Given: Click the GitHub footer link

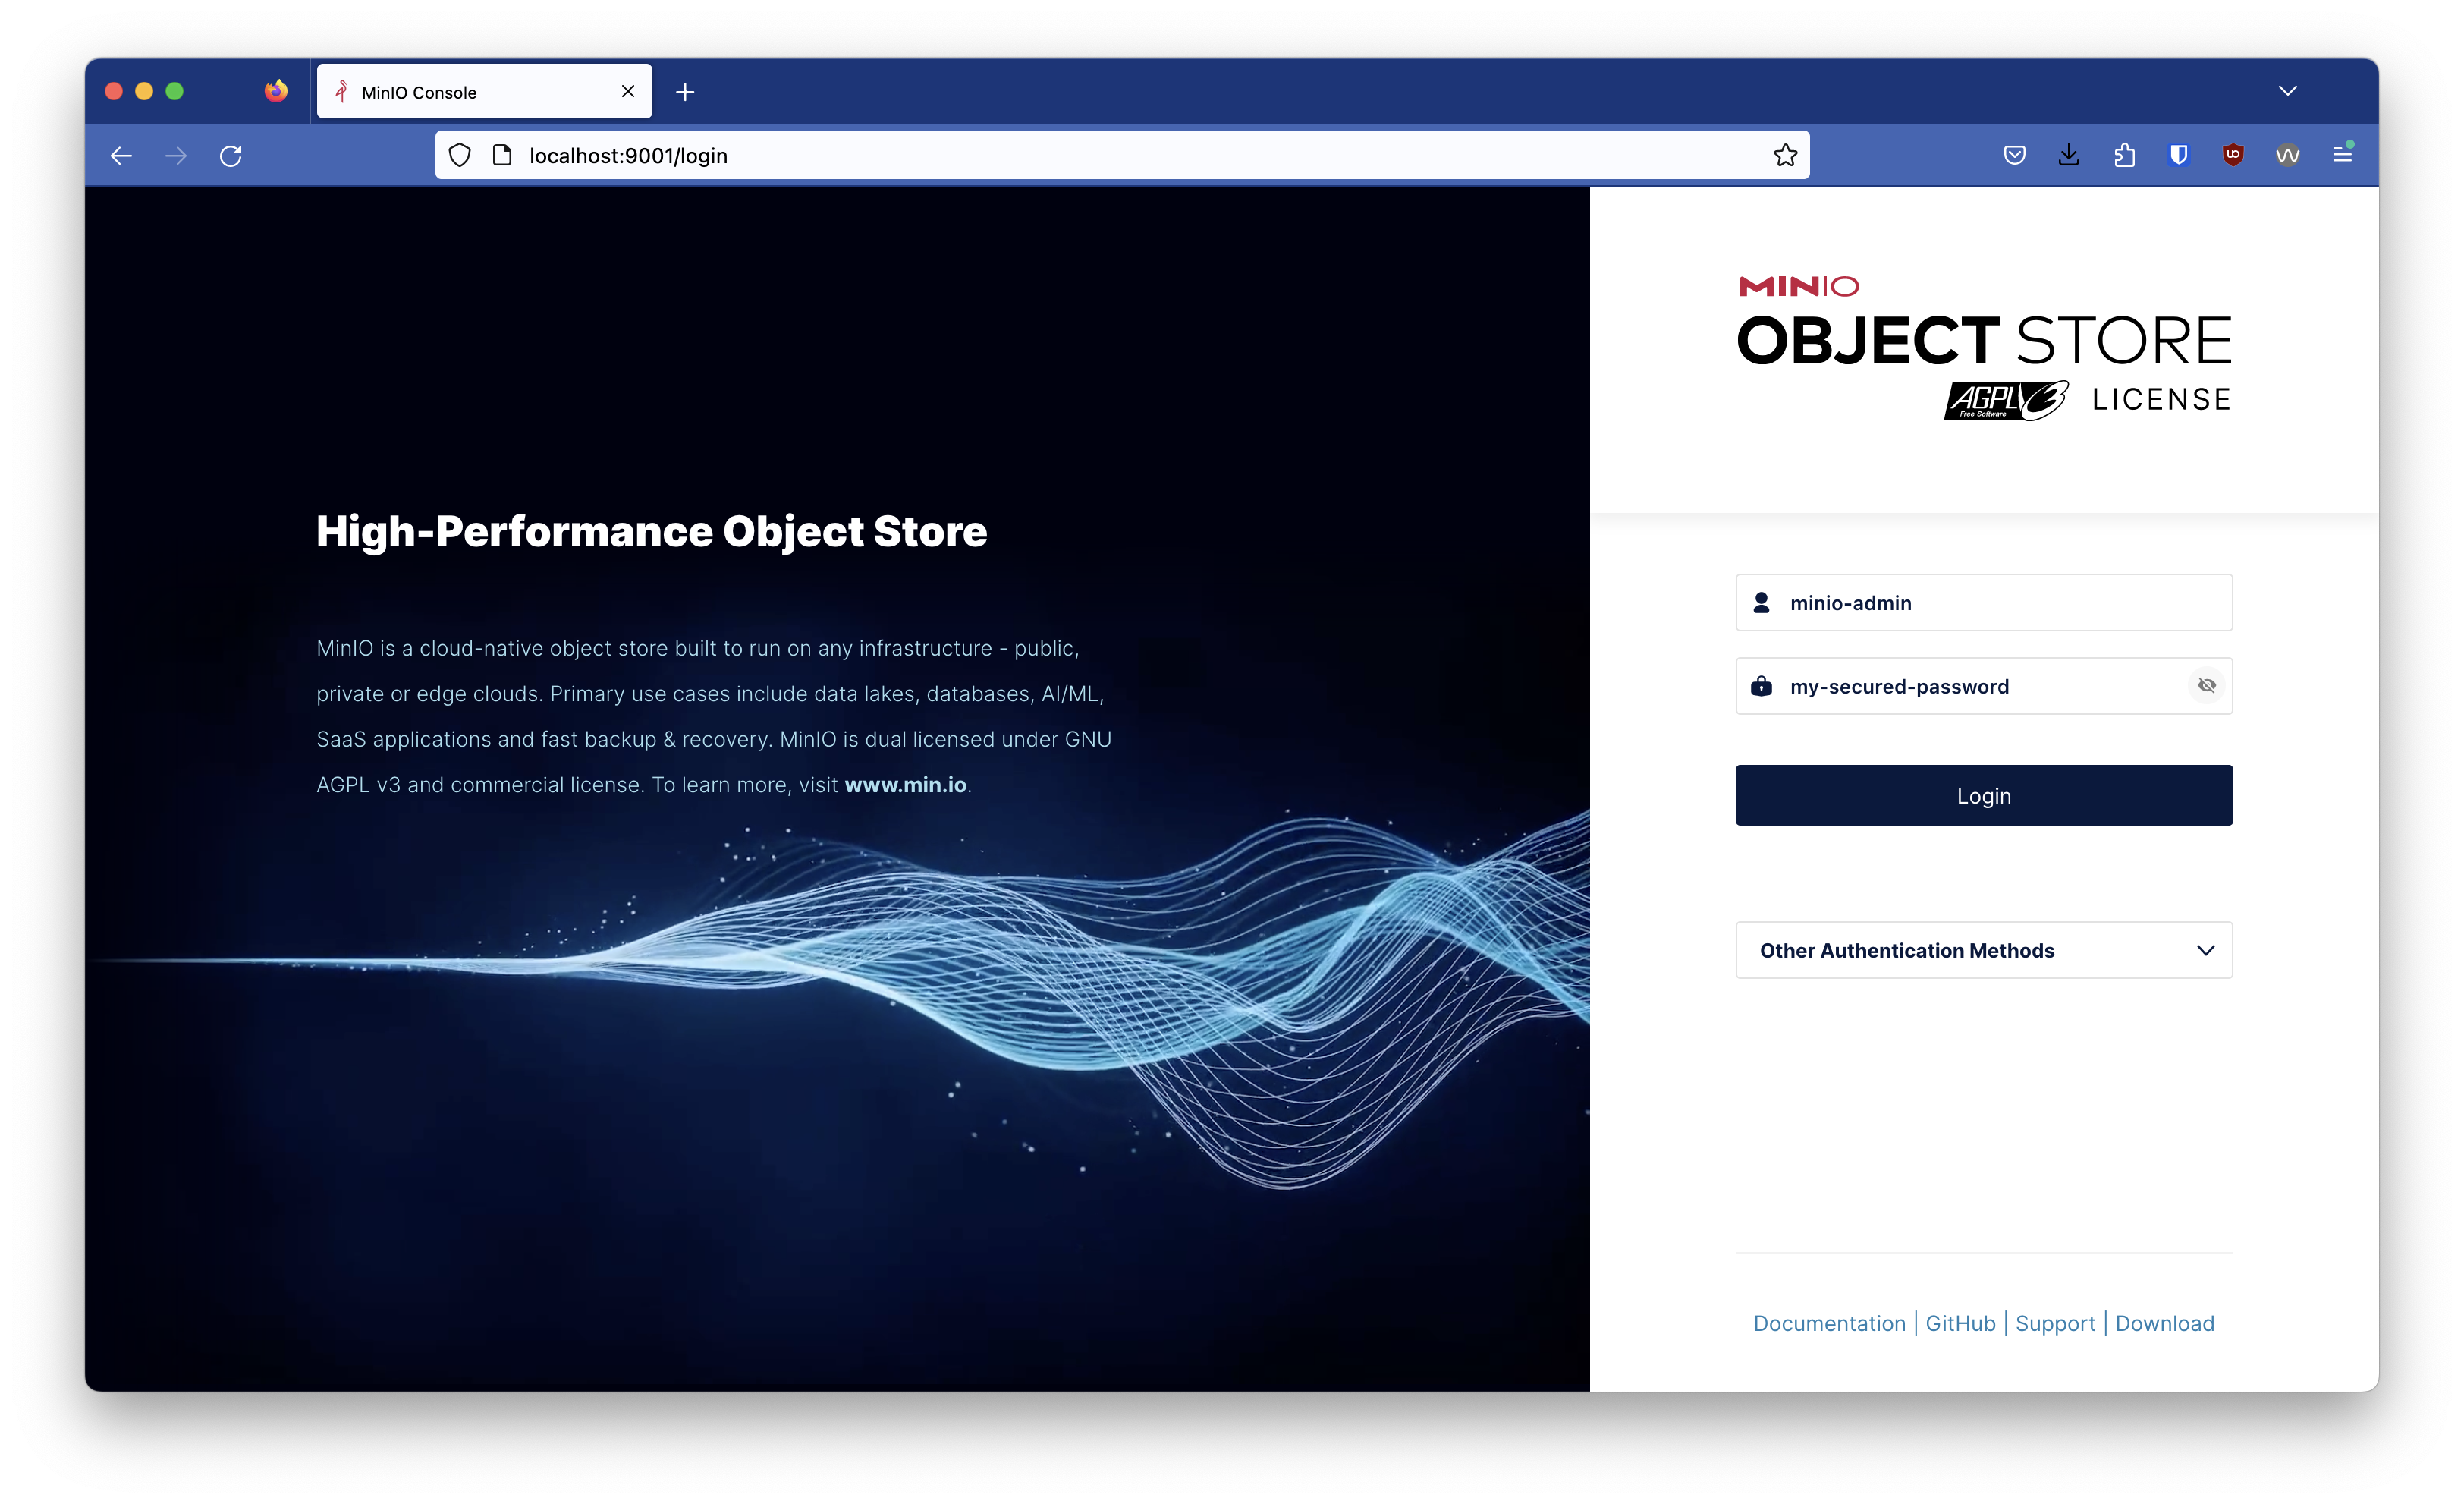Looking at the screenshot, I should 1960,1323.
